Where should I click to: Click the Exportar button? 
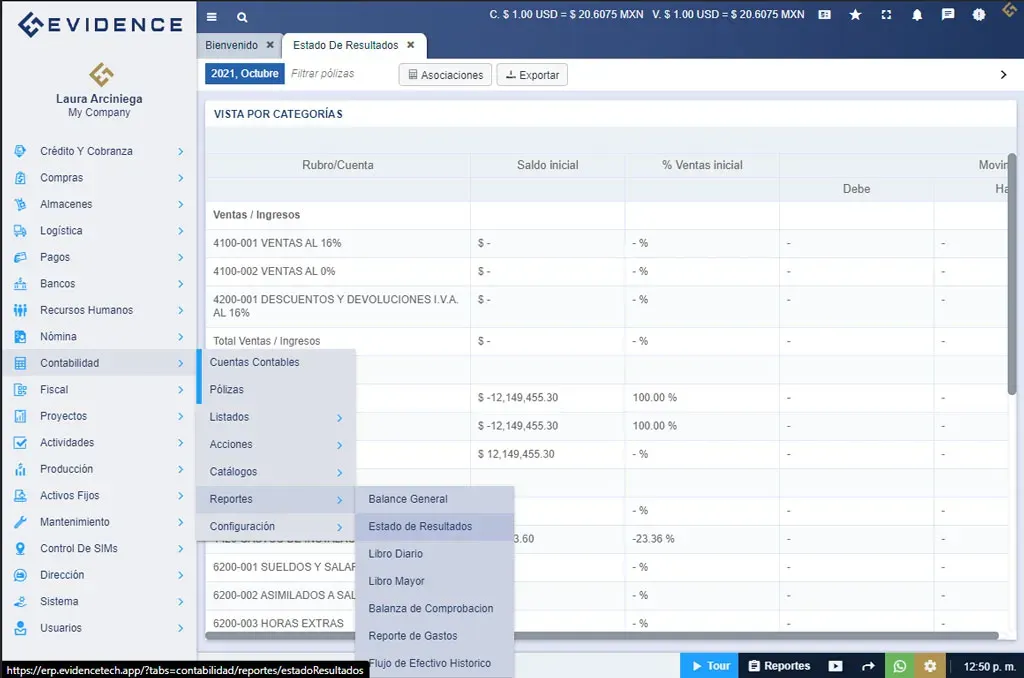pos(532,73)
